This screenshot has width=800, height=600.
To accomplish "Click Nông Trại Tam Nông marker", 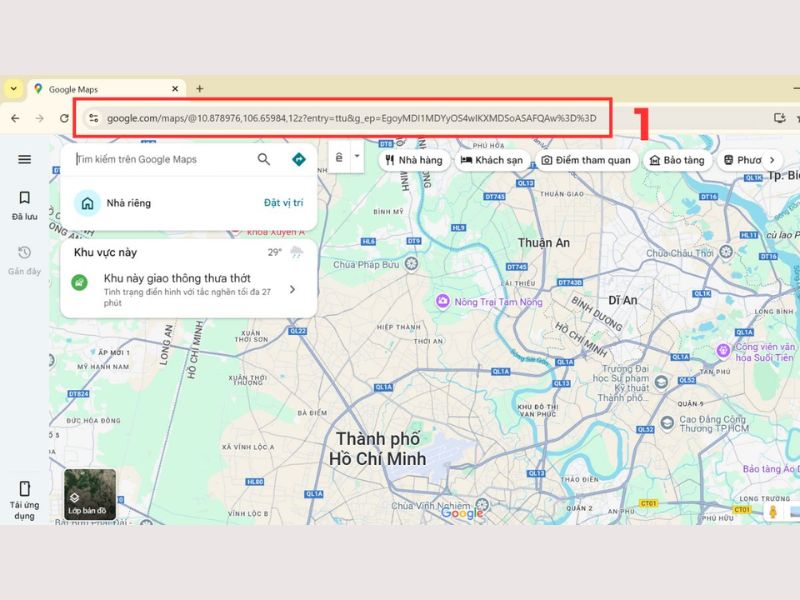I will [x=442, y=301].
